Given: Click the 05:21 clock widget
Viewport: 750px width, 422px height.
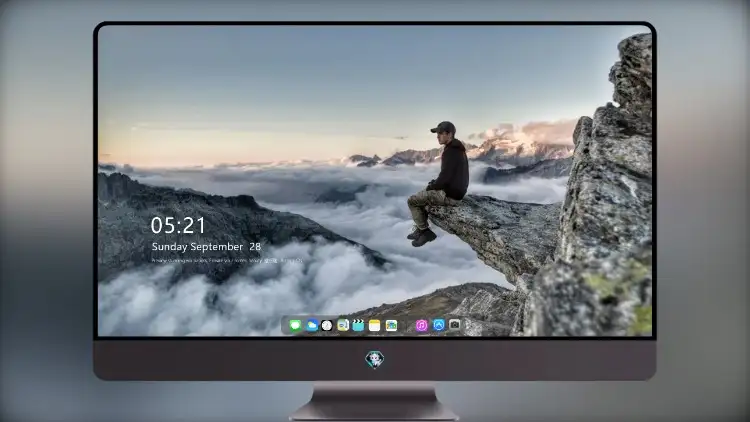Looking at the screenshot, I should [178, 225].
